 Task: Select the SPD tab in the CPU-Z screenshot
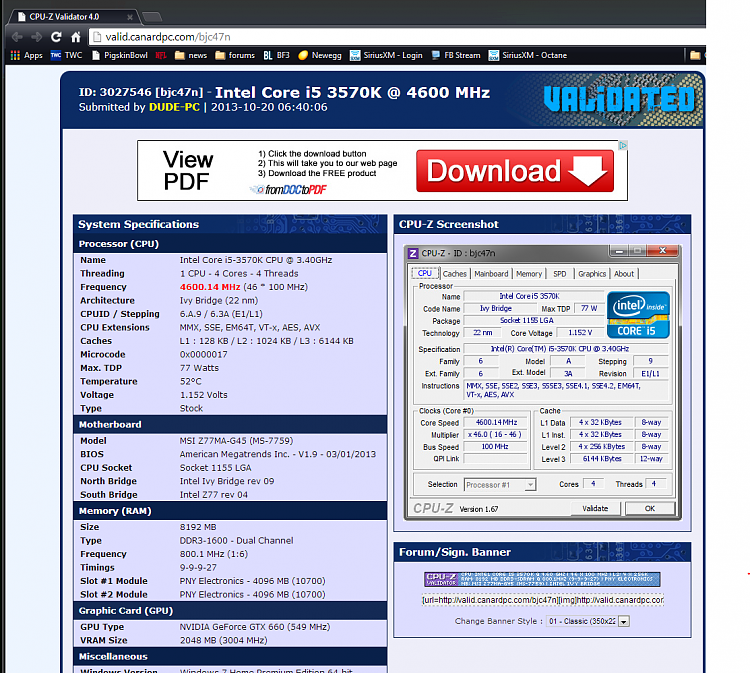click(x=560, y=274)
